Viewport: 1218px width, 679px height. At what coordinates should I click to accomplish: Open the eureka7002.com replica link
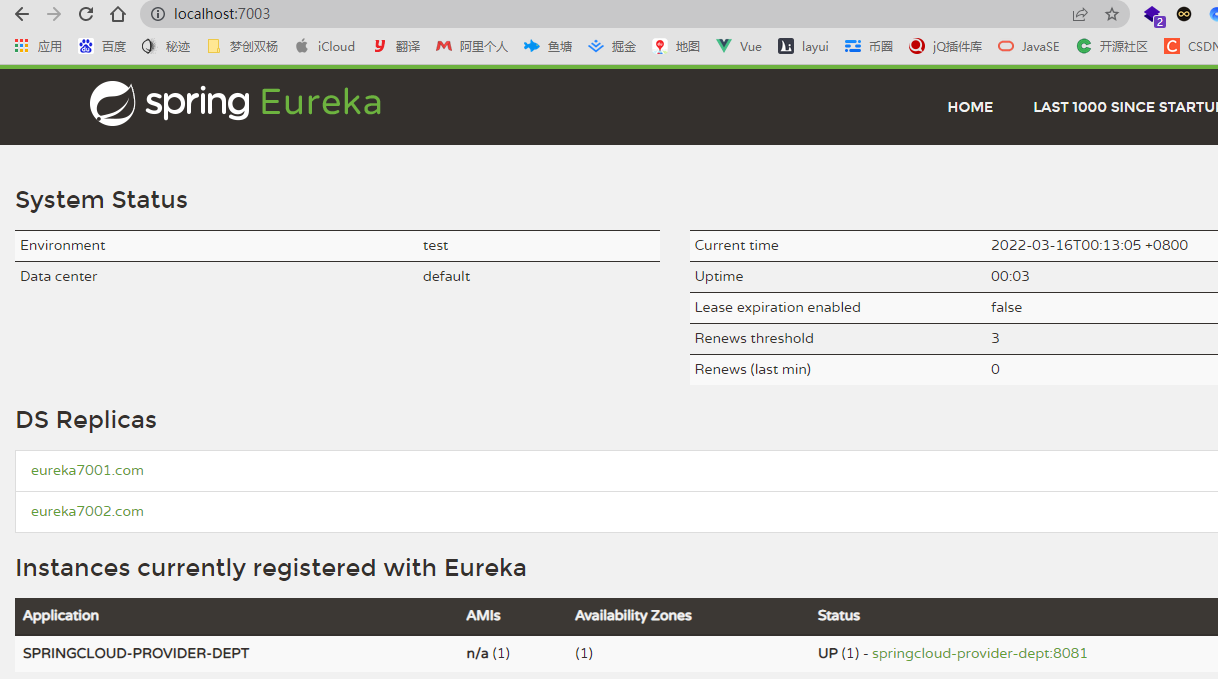point(87,511)
